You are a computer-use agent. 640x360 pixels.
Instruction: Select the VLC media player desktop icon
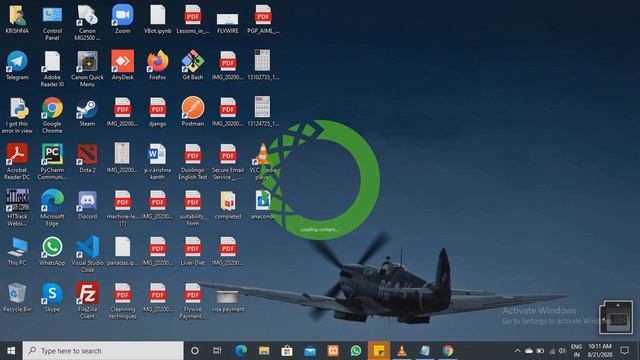[x=263, y=162]
